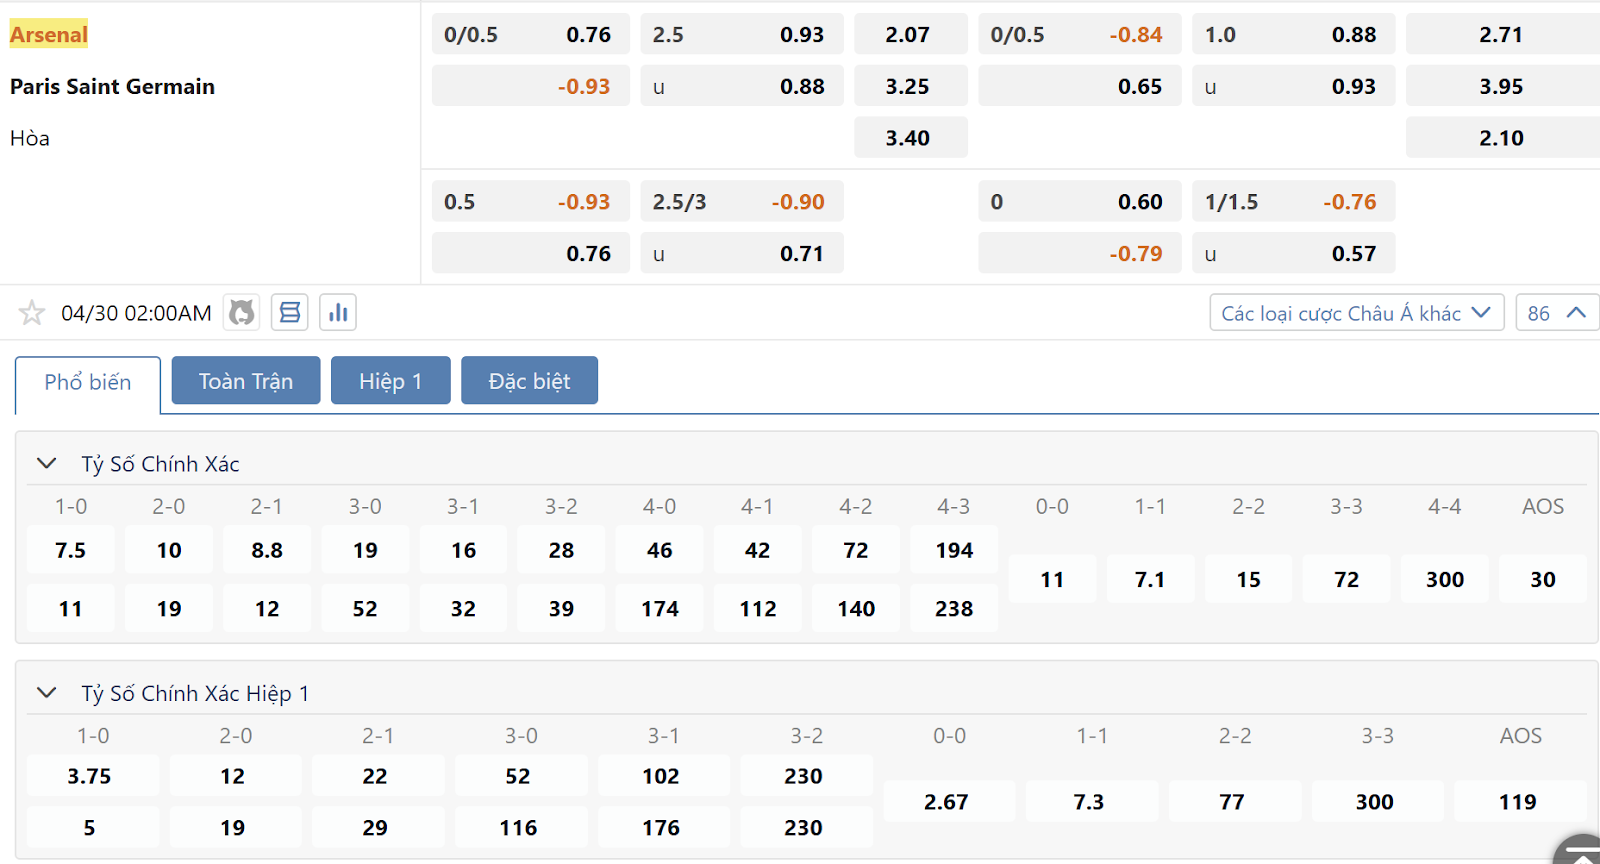Bet first-half score 1-1 at 7.3
The image size is (1600, 864).
coord(1090,801)
